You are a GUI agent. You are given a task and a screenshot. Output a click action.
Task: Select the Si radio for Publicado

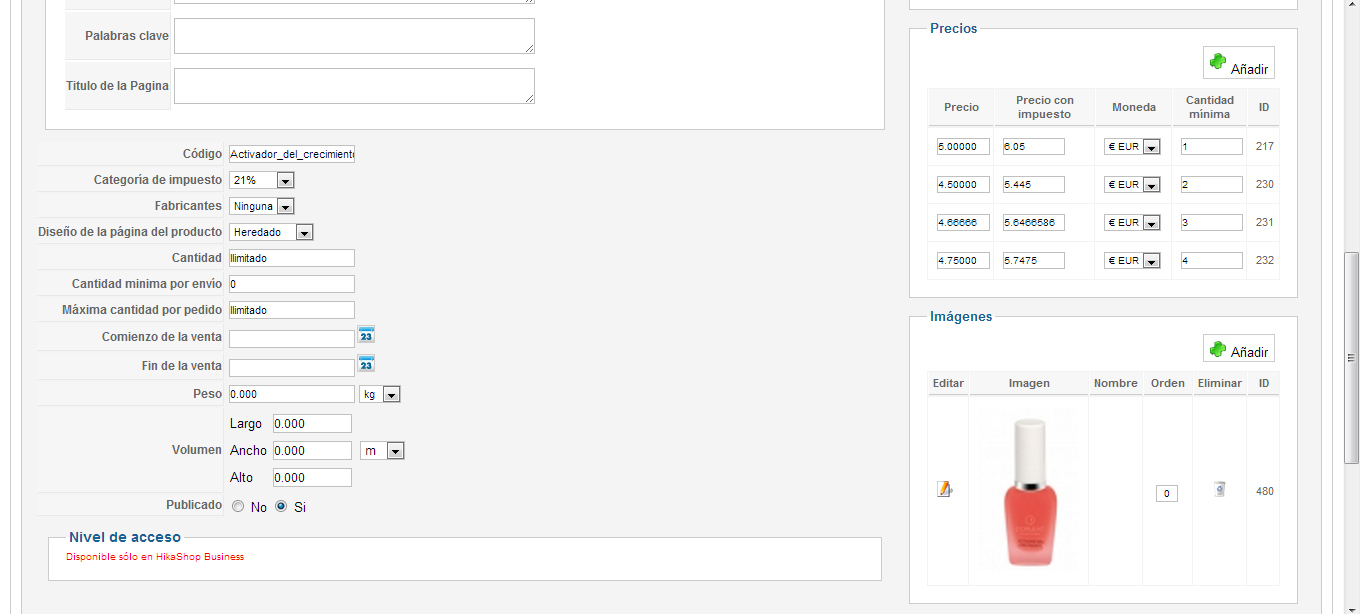pyautogui.click(x=281, y=507)
